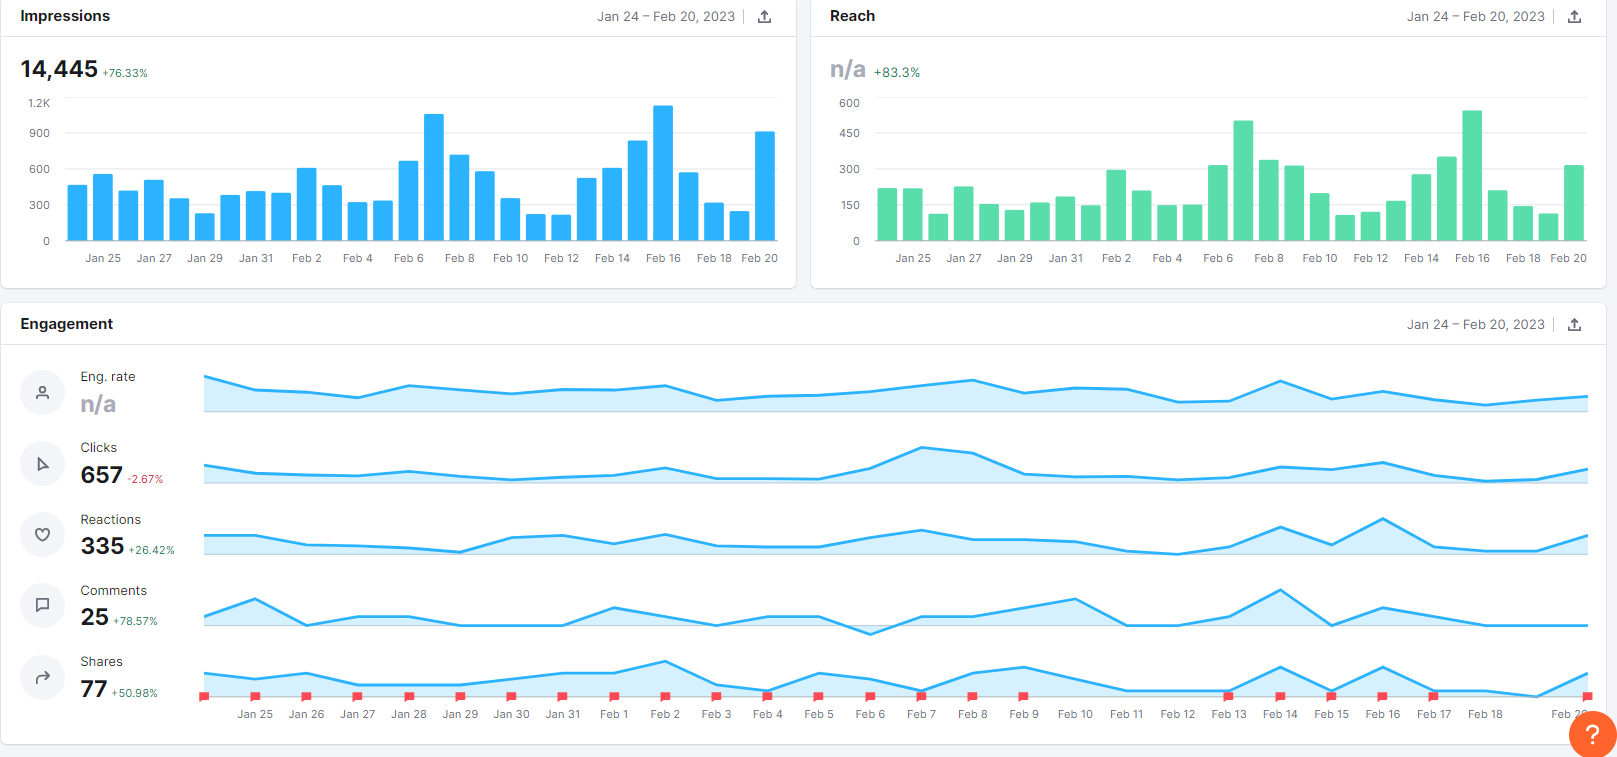The image size is (1617, 757).
Task: Click the red post marker at Jan 25
Action: [255, 696]
